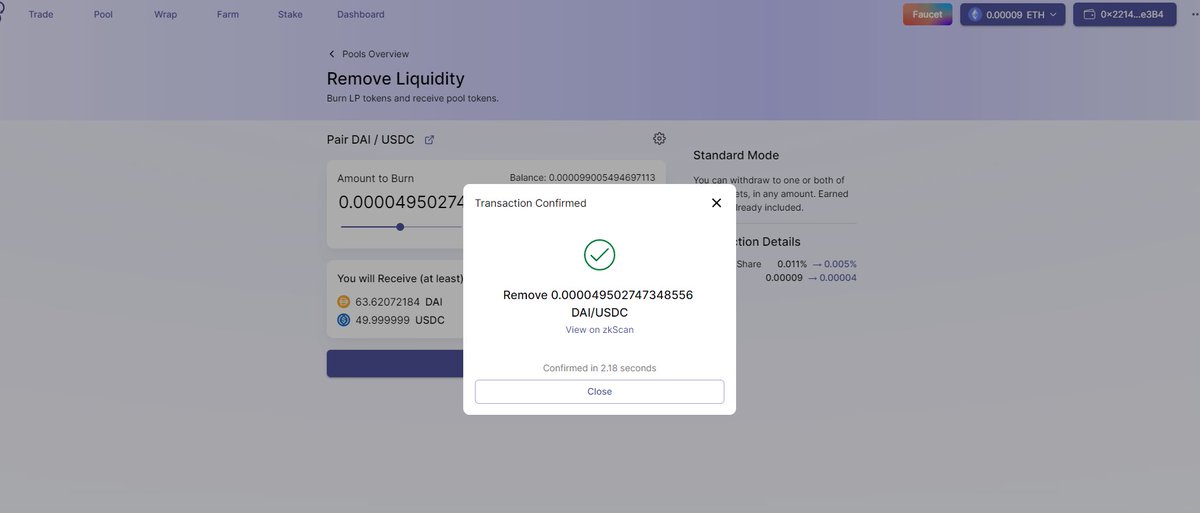
Task: Open the Pool menu
Action: (x=103, y=15)
